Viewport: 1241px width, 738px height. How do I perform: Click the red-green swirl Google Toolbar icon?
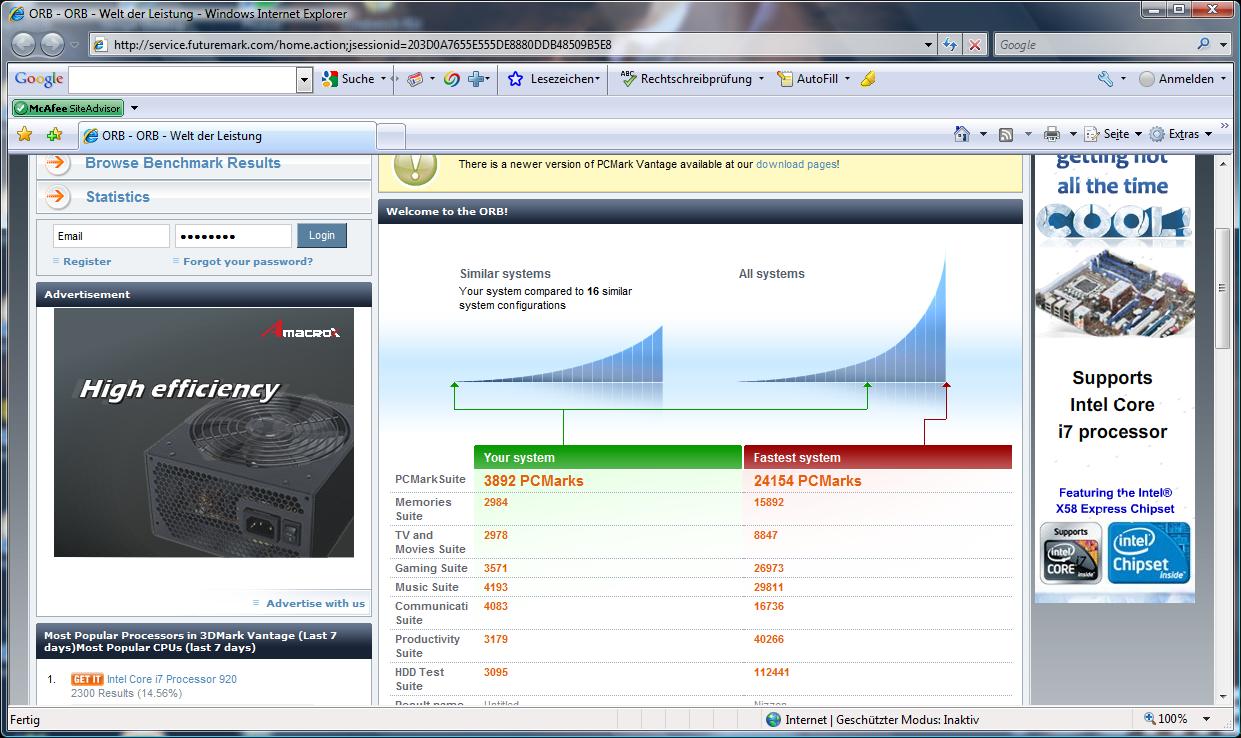[x=452, y=79]
